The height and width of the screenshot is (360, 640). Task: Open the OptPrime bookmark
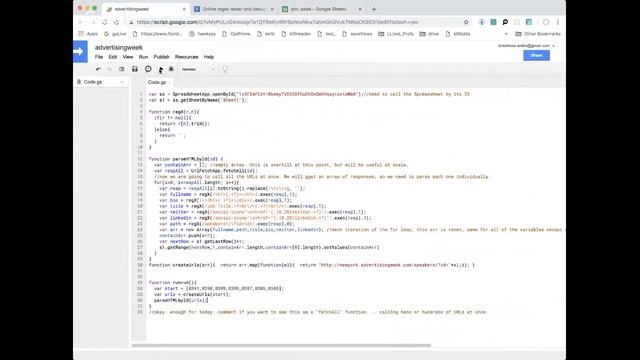236,34
